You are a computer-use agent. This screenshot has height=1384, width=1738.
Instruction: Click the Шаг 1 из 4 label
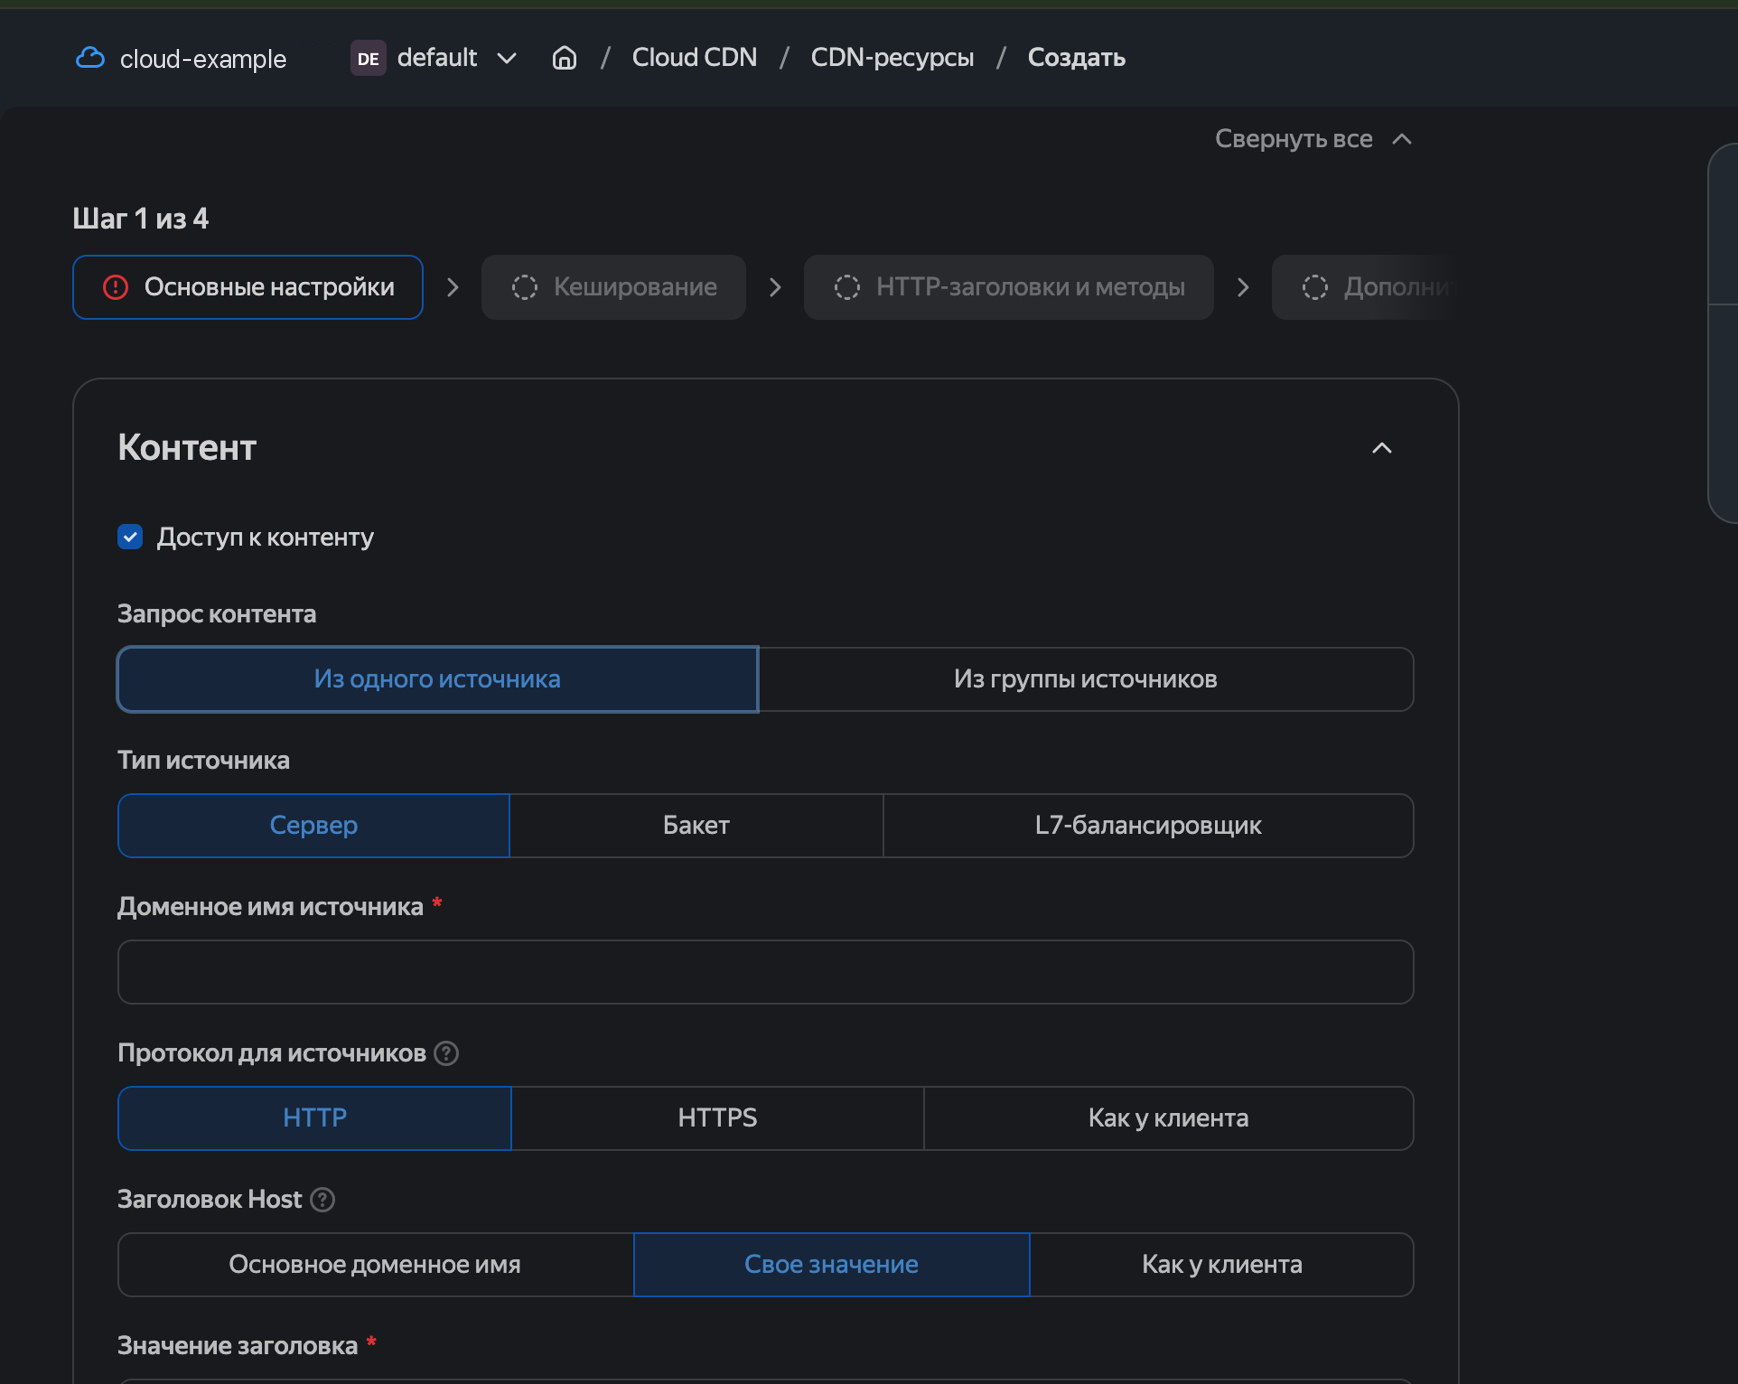tap(141, 219)
